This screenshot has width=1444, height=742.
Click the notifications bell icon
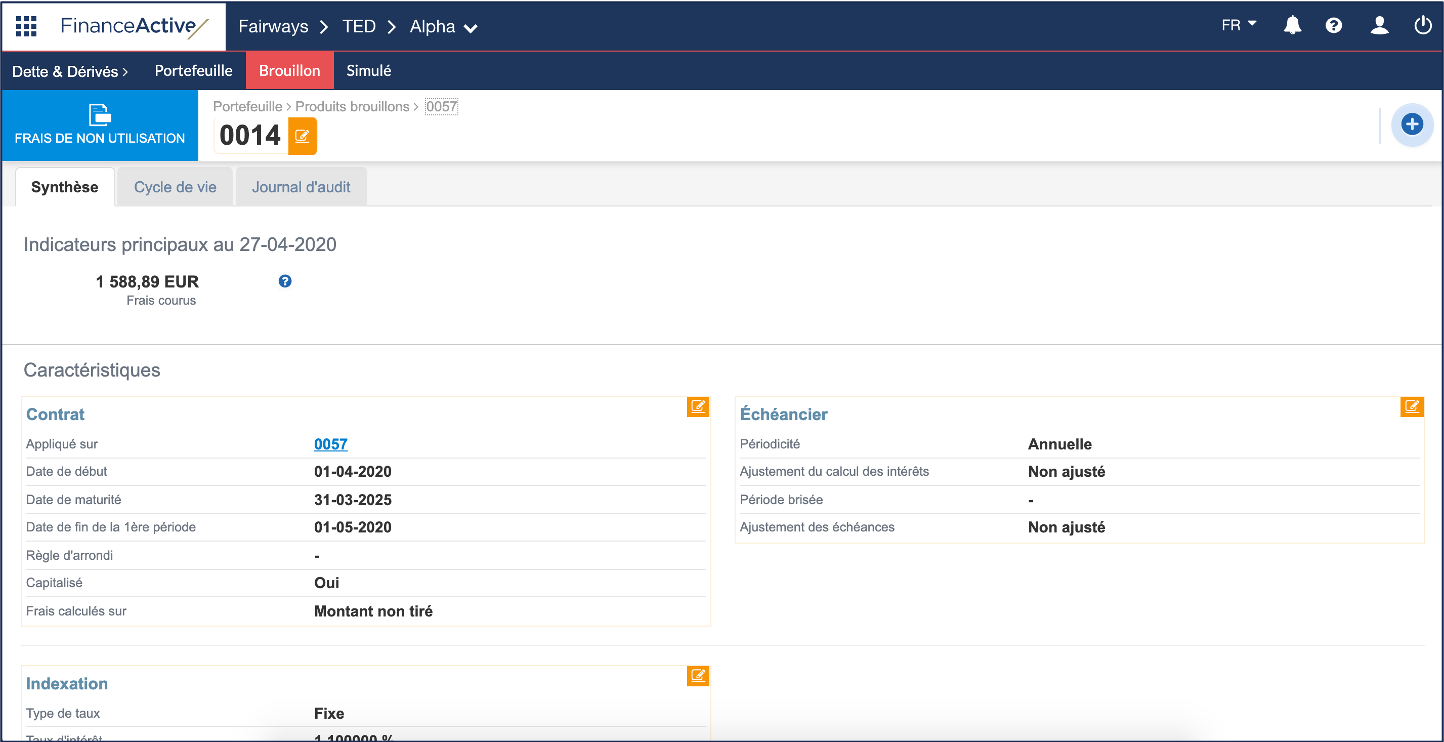[x=1292, y=26]
